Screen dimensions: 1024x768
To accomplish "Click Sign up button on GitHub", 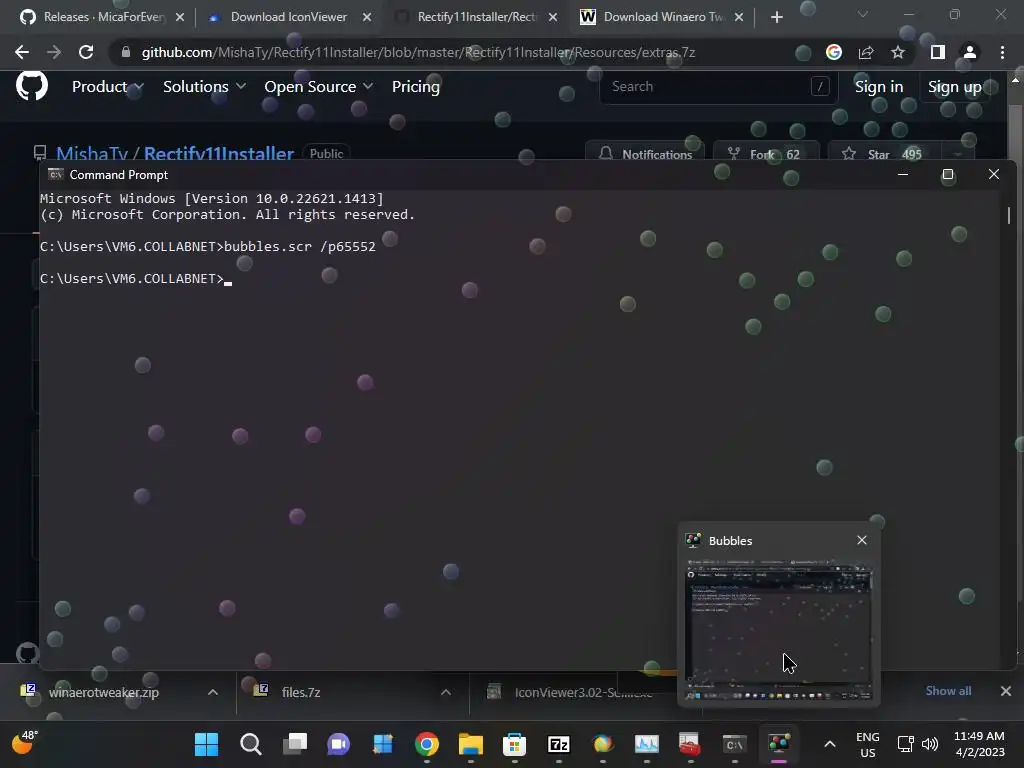I will click(x=955, y=87).
